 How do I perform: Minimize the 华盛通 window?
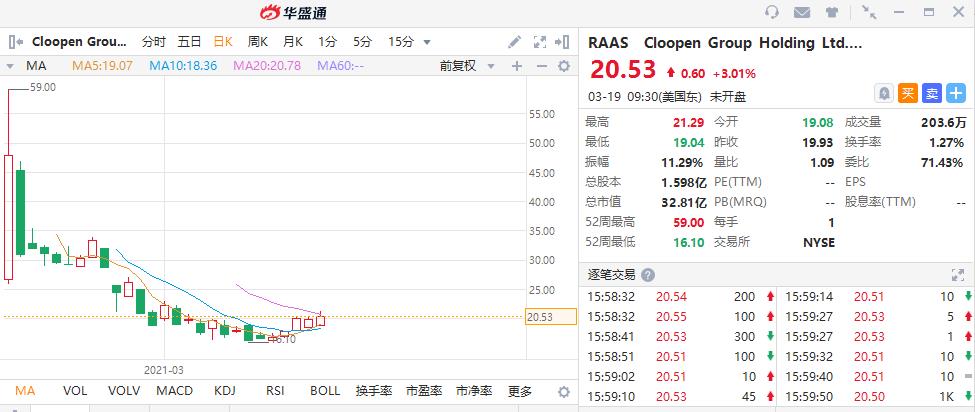coord(899,12)
